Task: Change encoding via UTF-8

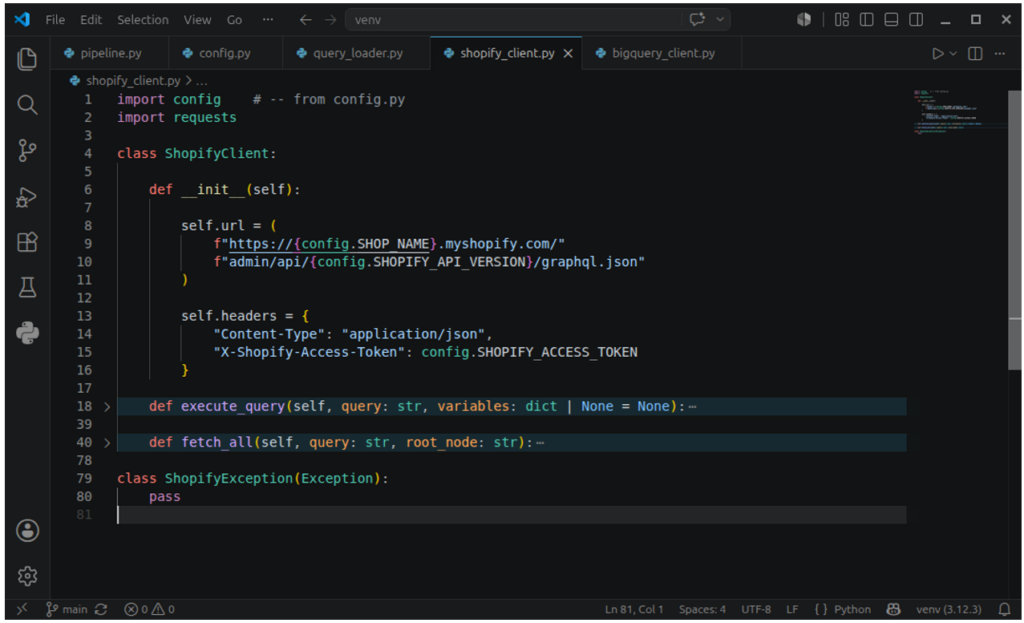Action: coord(756,609)
